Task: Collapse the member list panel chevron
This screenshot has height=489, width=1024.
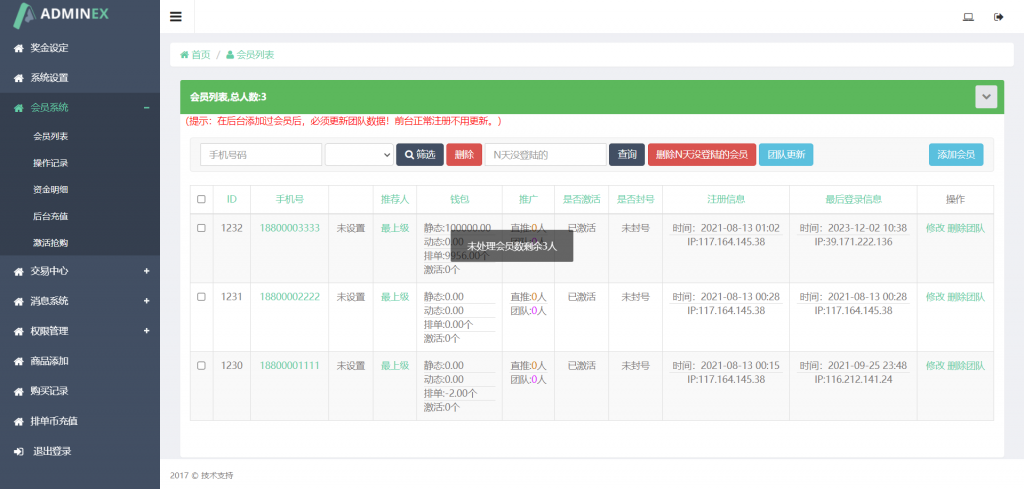Action: point(987,96)
